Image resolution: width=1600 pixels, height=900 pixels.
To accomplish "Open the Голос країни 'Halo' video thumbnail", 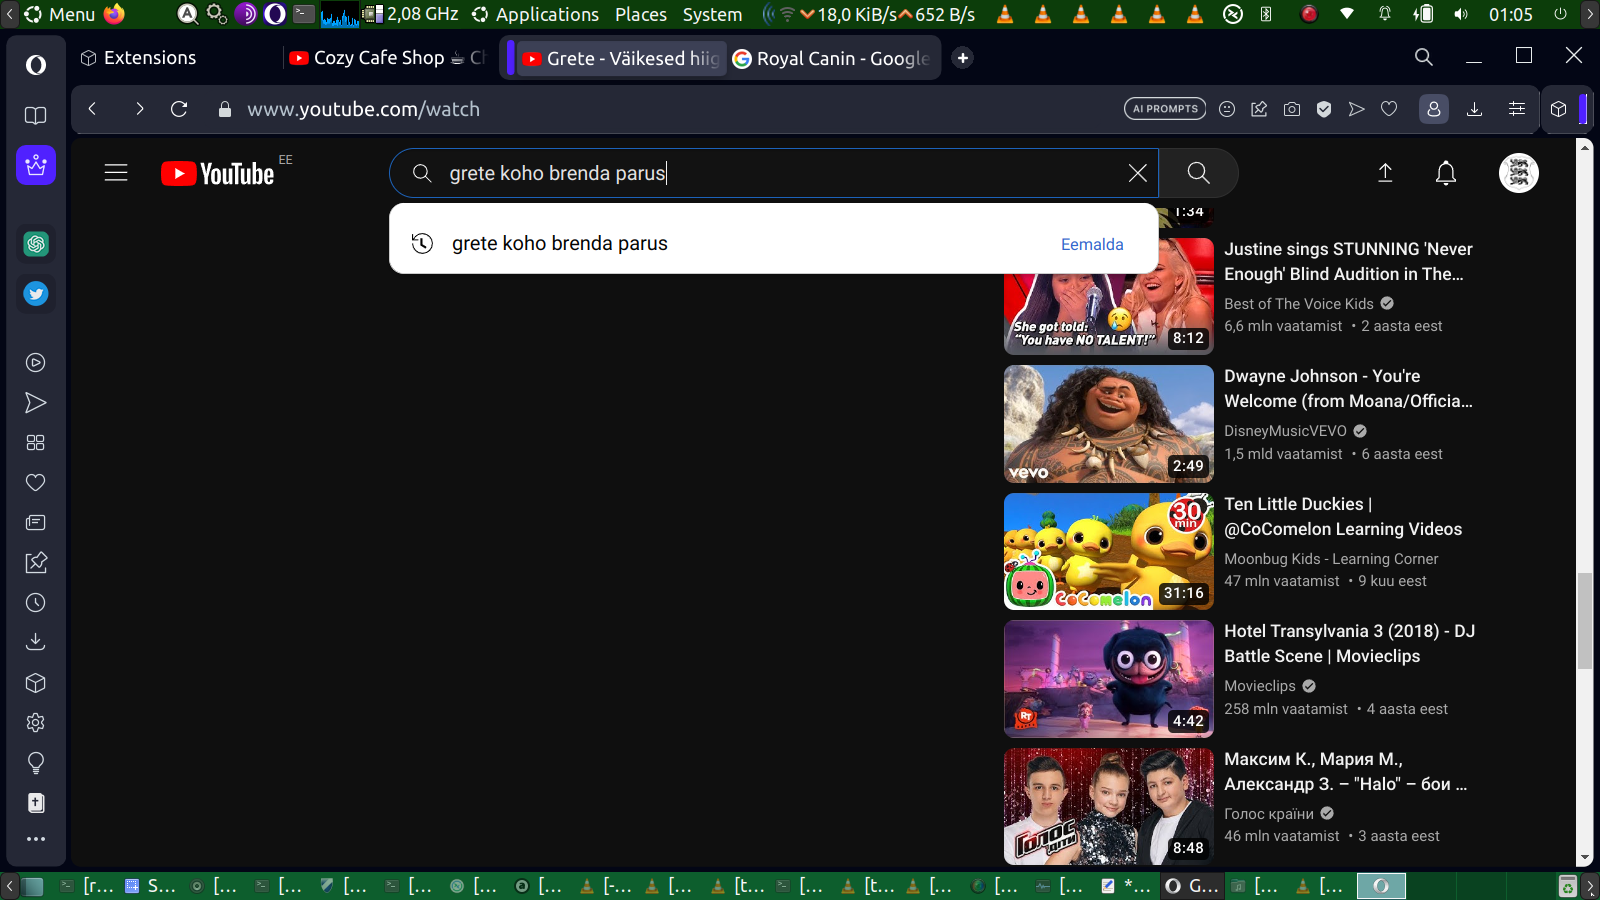I will click(1109, 806).
